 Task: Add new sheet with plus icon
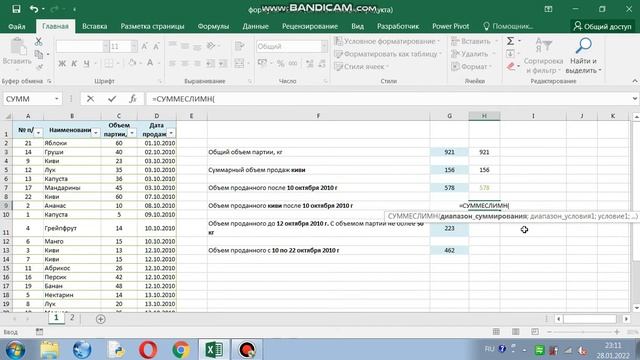coord(100,319)
